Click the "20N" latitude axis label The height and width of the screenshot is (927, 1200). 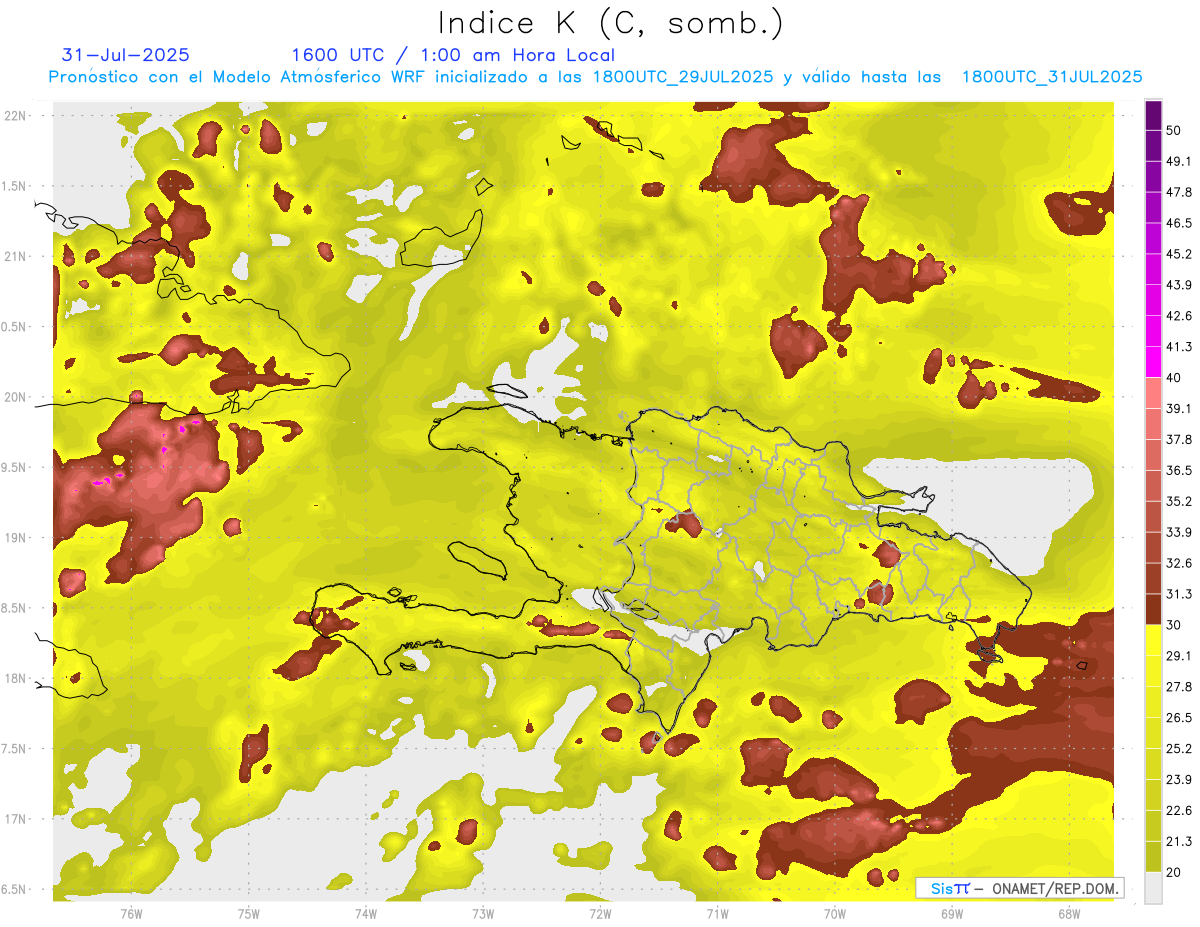pyautogui.click(x=15, y=397)
